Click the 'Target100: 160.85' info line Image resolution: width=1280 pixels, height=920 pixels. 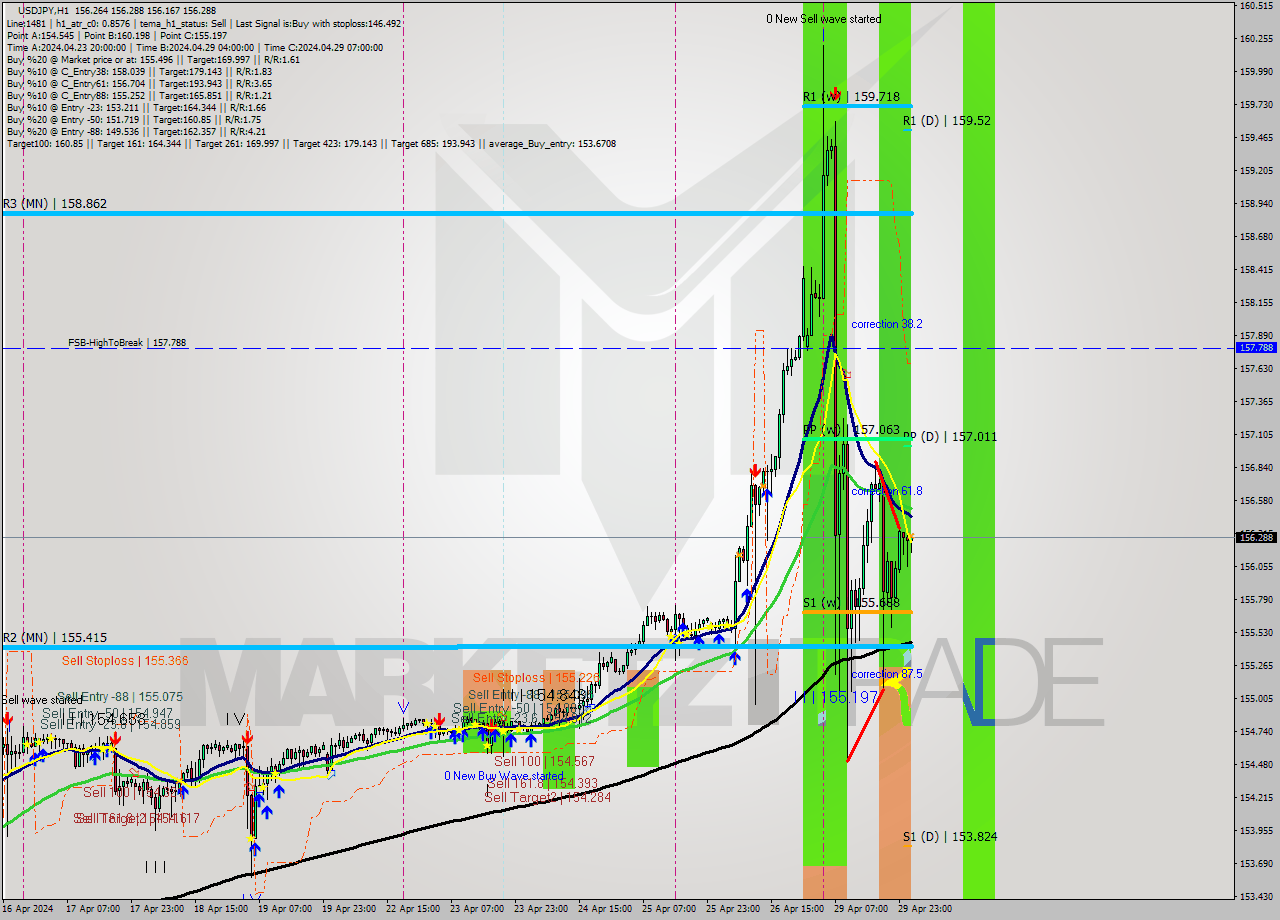[x=311, y=144]
